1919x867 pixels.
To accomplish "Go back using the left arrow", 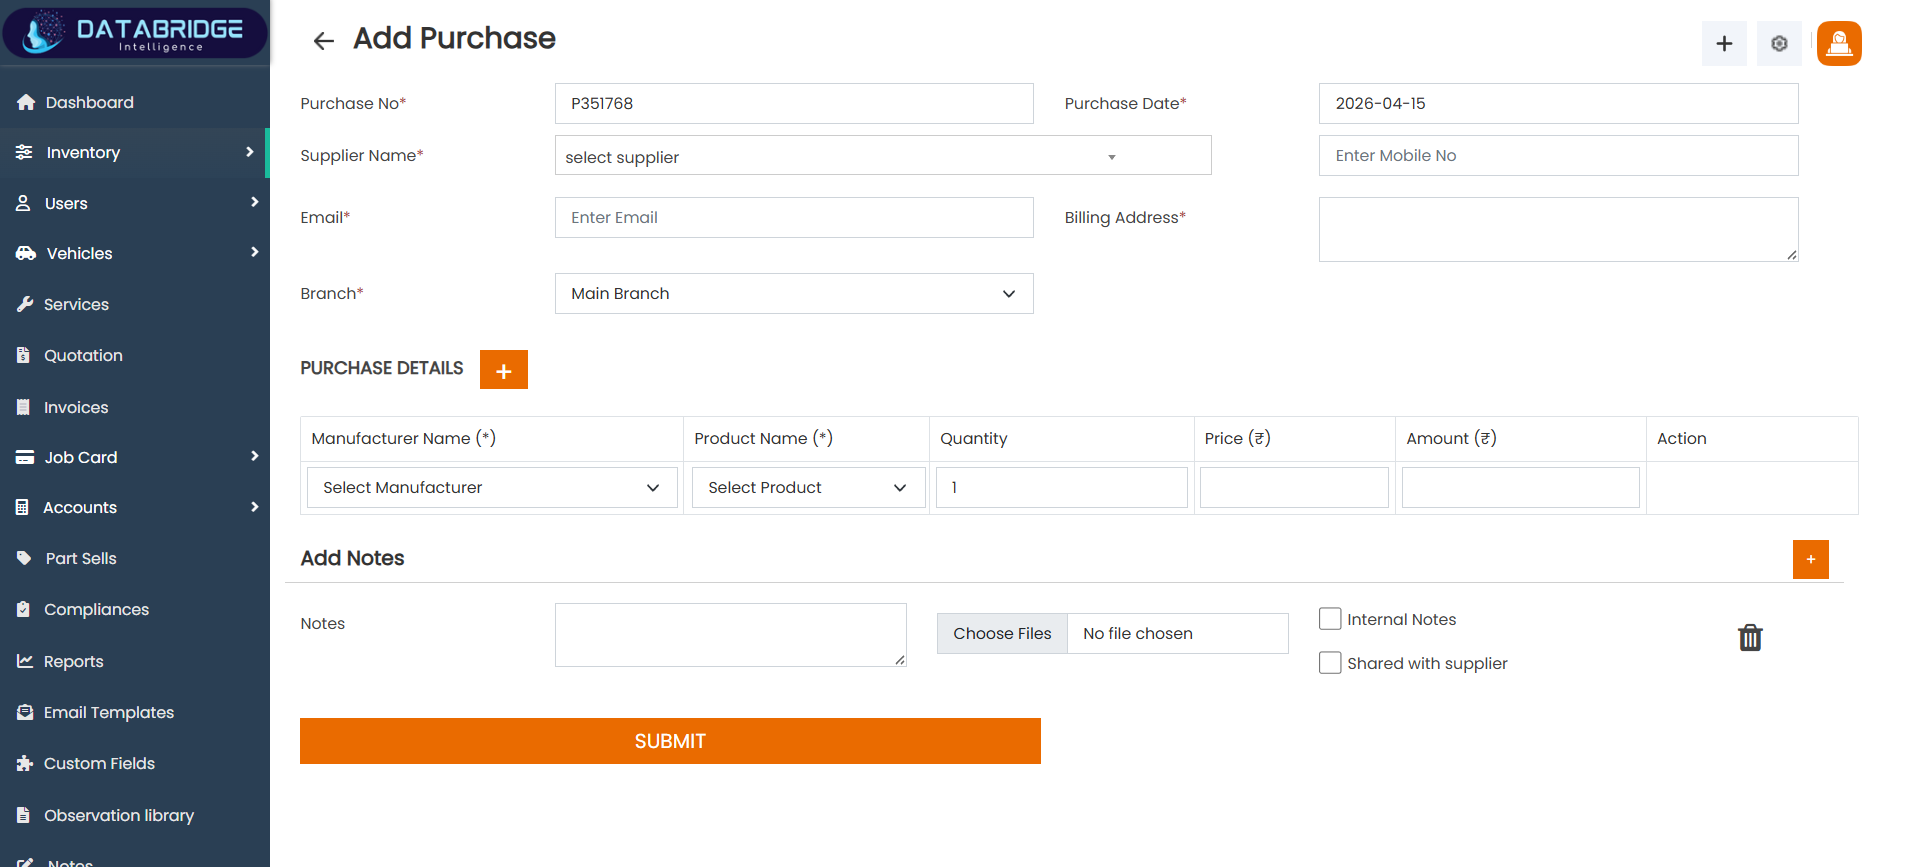I will click(323, 40).
